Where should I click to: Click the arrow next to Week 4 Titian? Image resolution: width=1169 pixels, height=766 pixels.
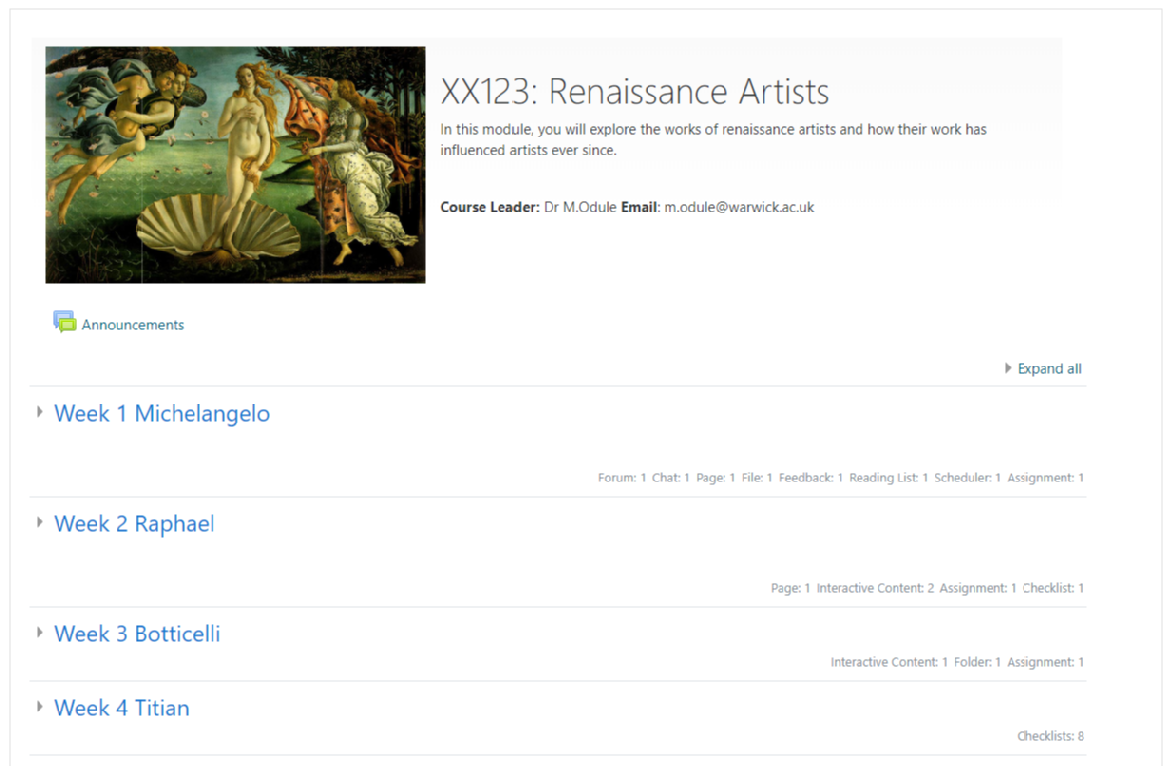[x=40, y=706]
